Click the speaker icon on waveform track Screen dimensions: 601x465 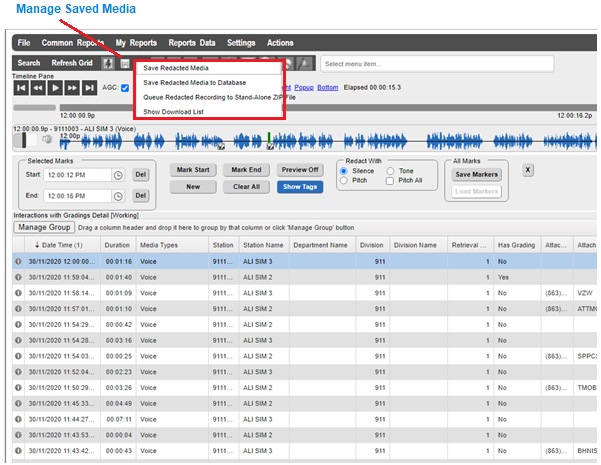46,141
